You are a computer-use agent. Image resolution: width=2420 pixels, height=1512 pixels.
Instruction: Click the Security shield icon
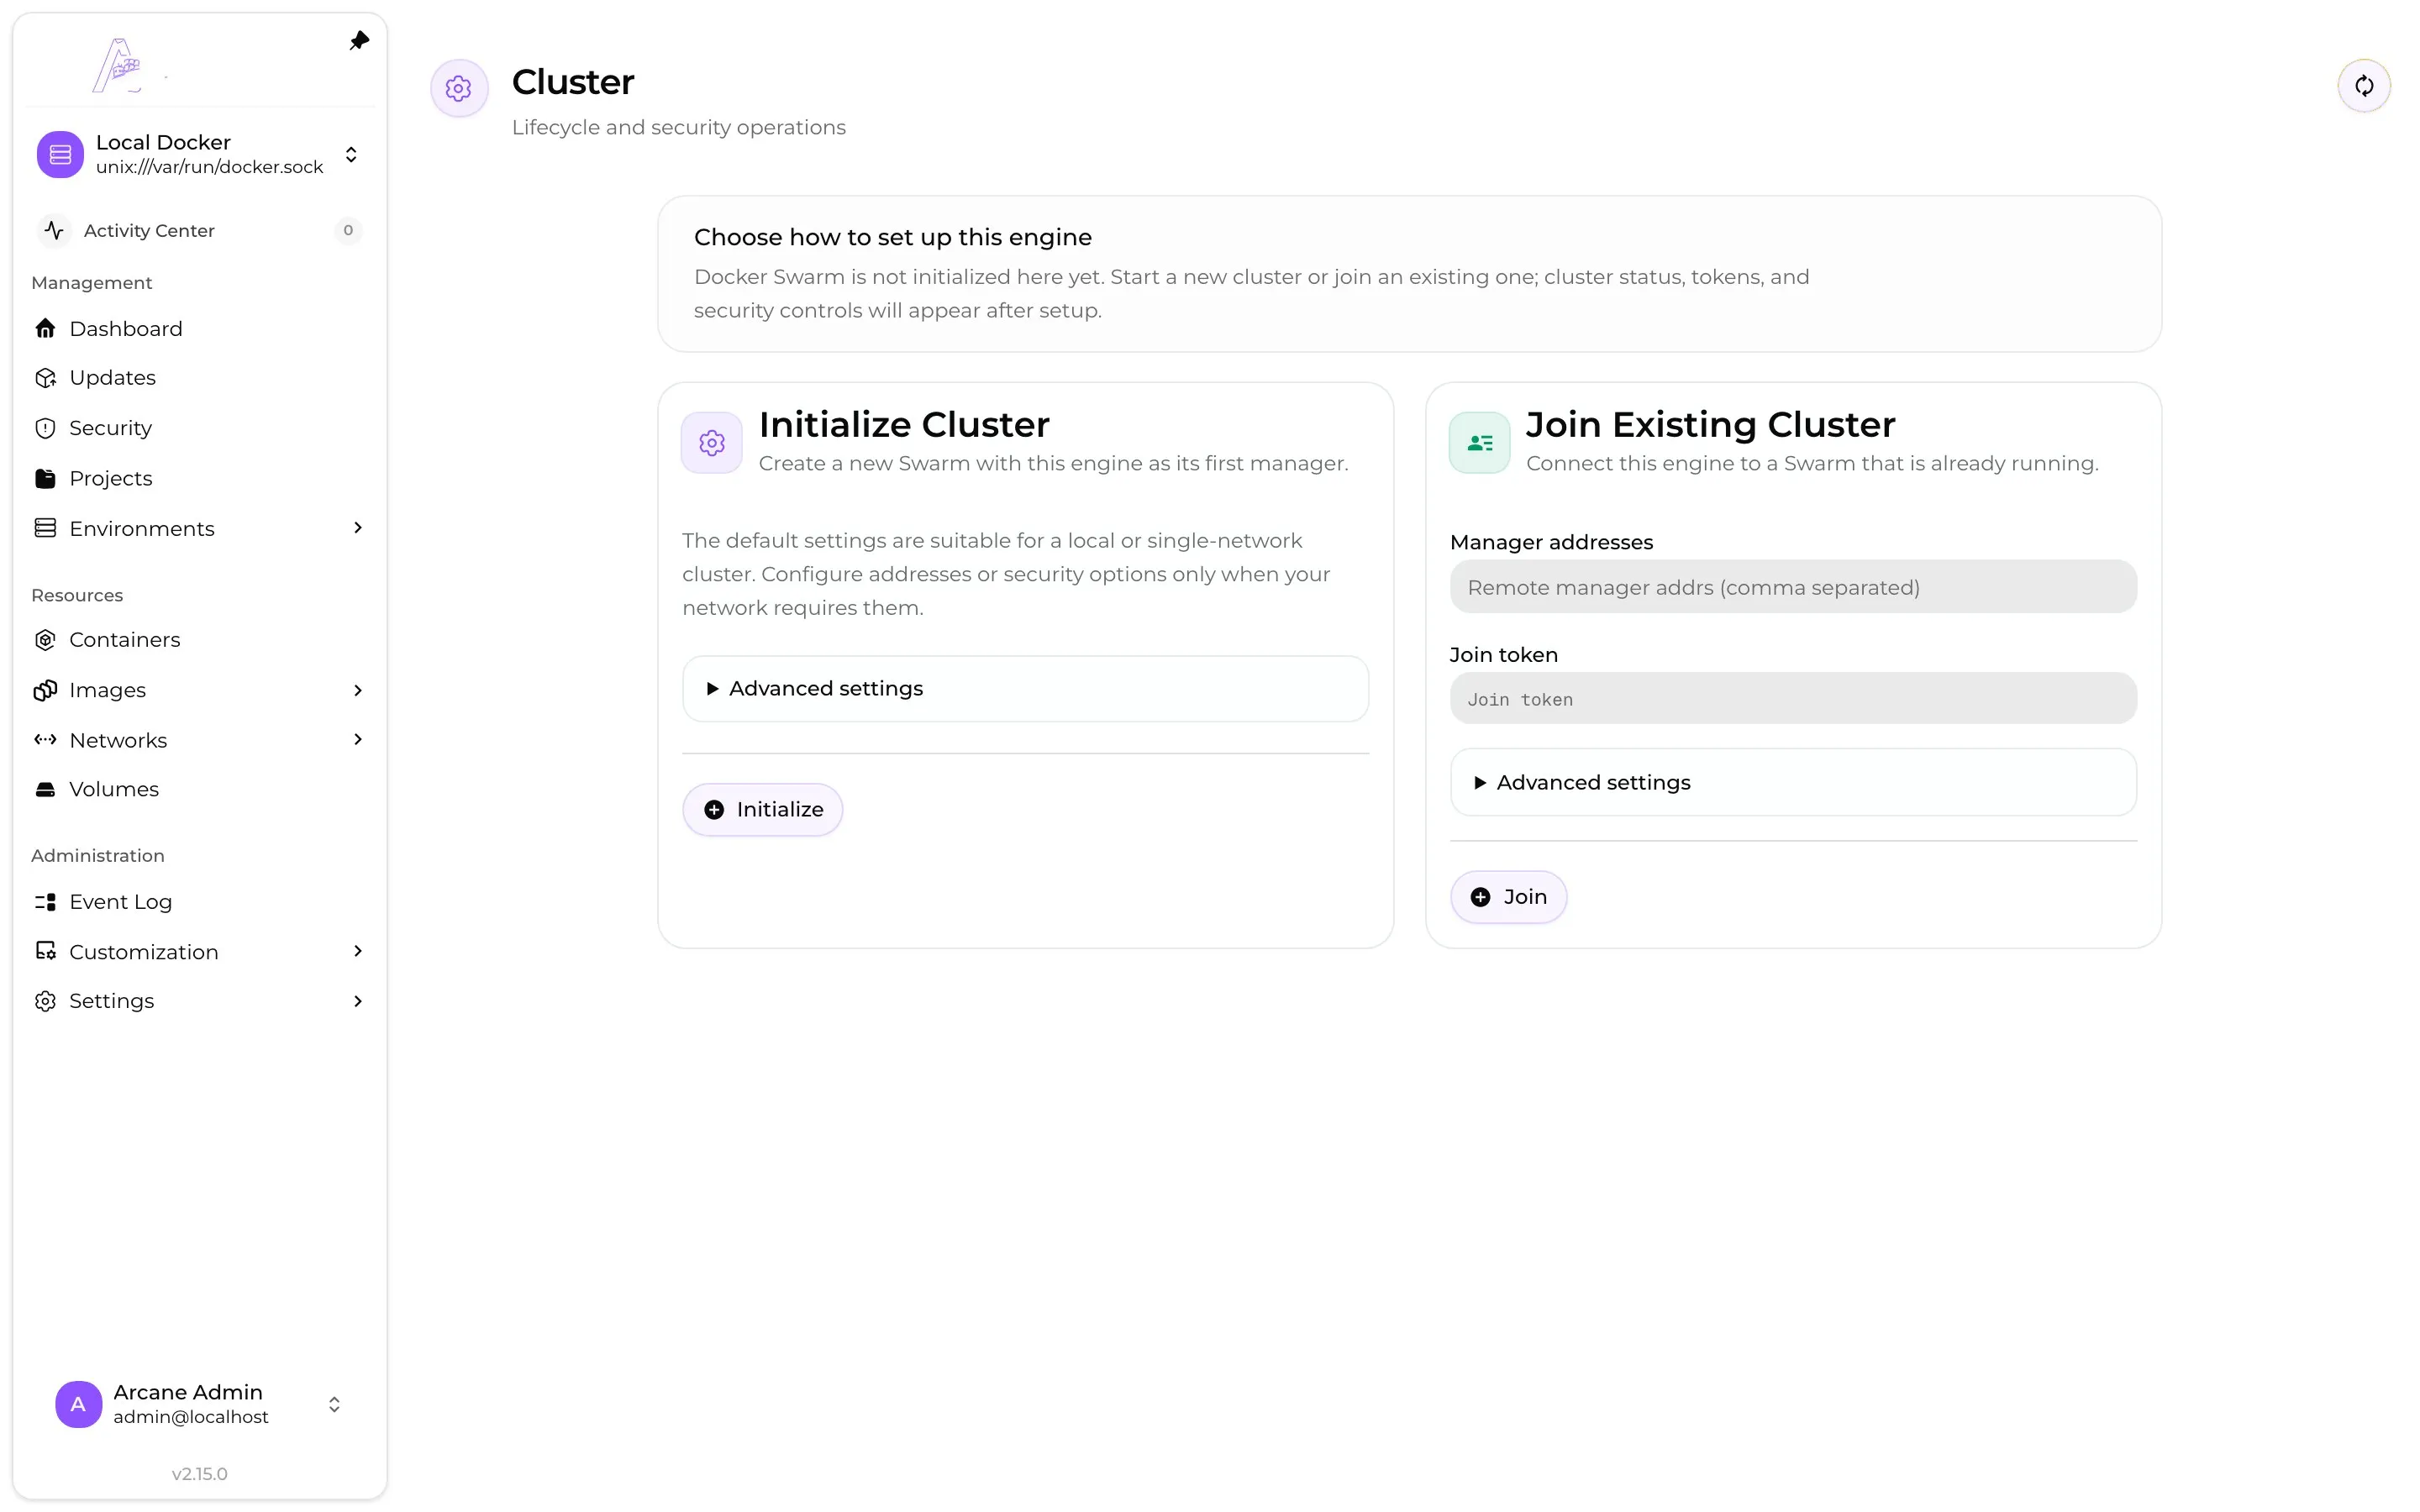pyautogui.click(x=45, y=428)
